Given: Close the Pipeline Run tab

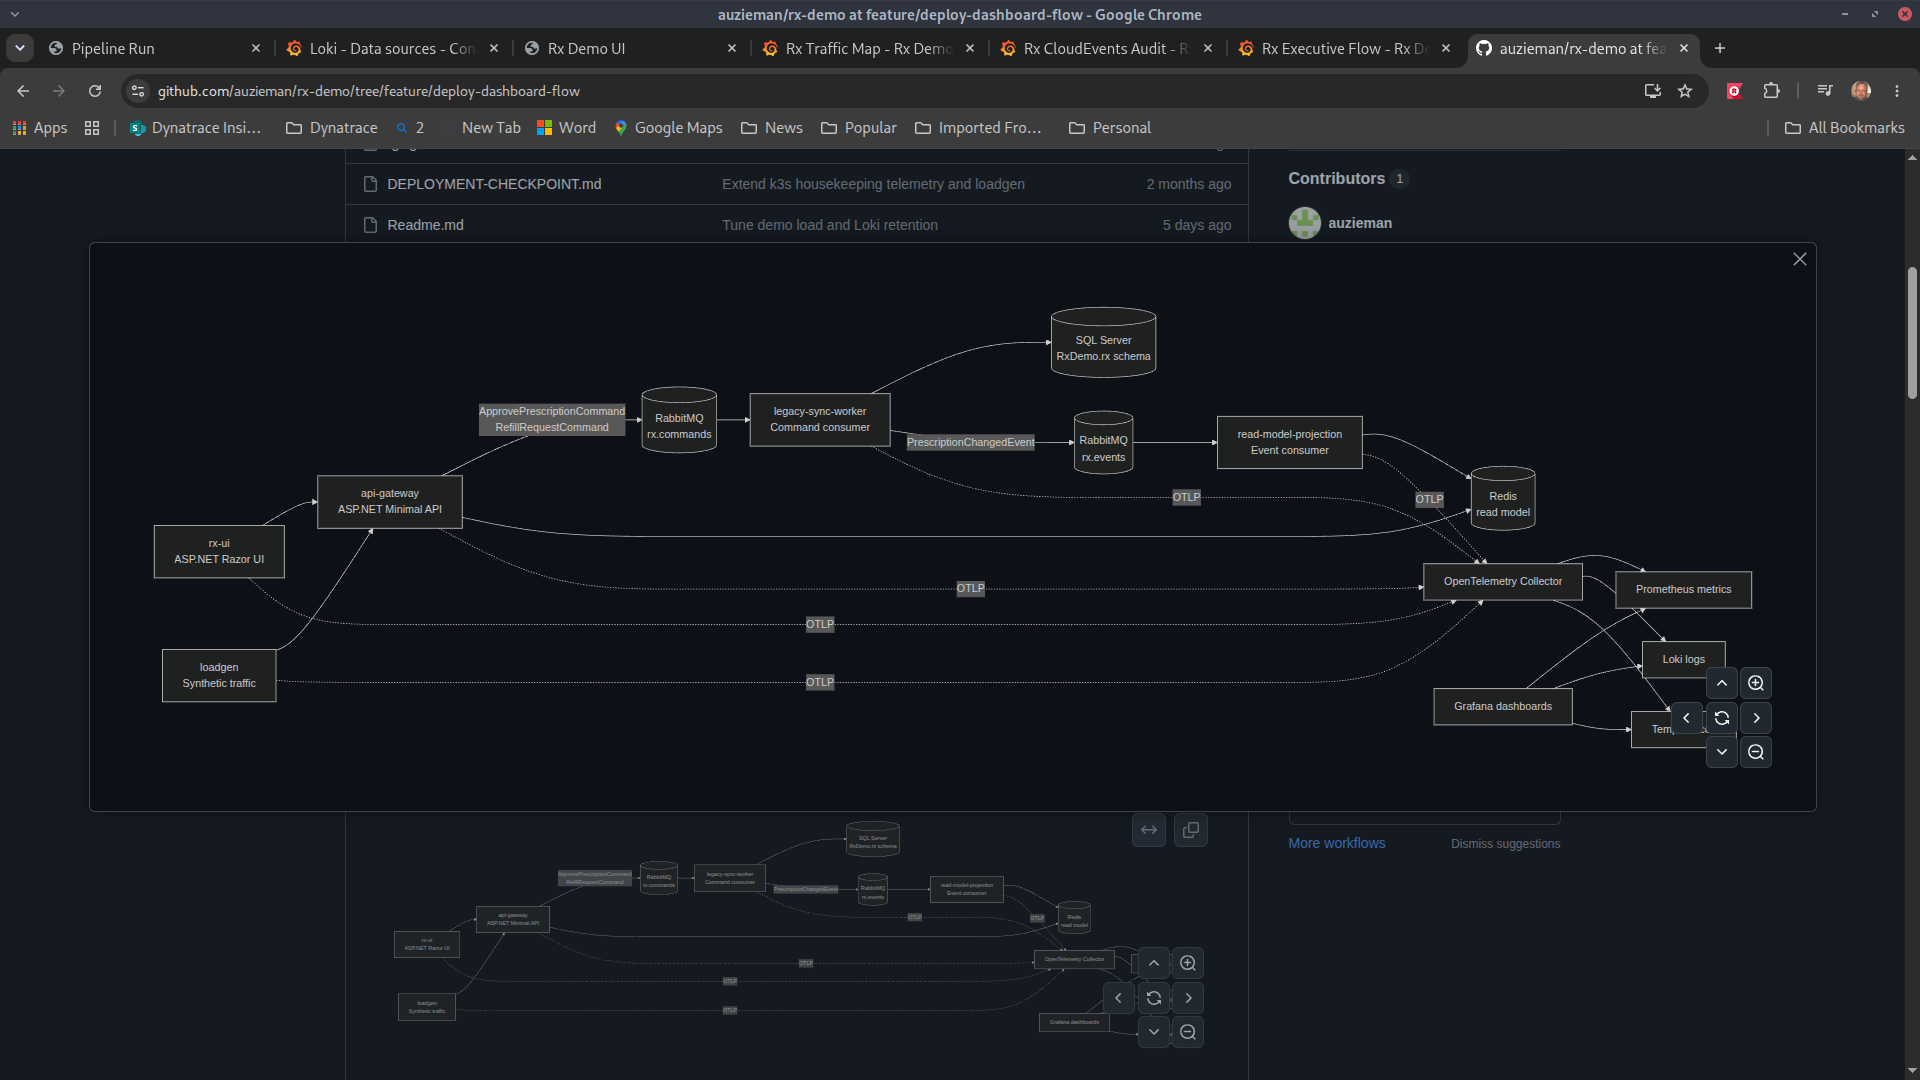Looking at the screenshot, I should pyautogui.click(x=256, y=48).
